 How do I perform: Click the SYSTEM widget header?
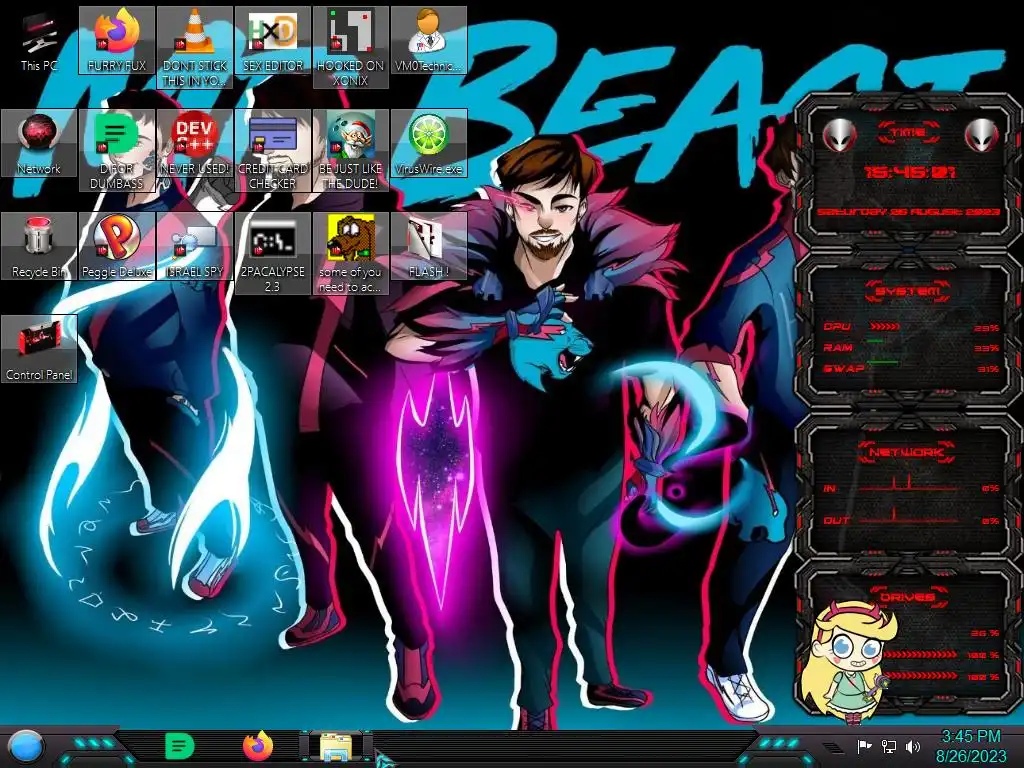pyautogui.click(x=908, y=291)
